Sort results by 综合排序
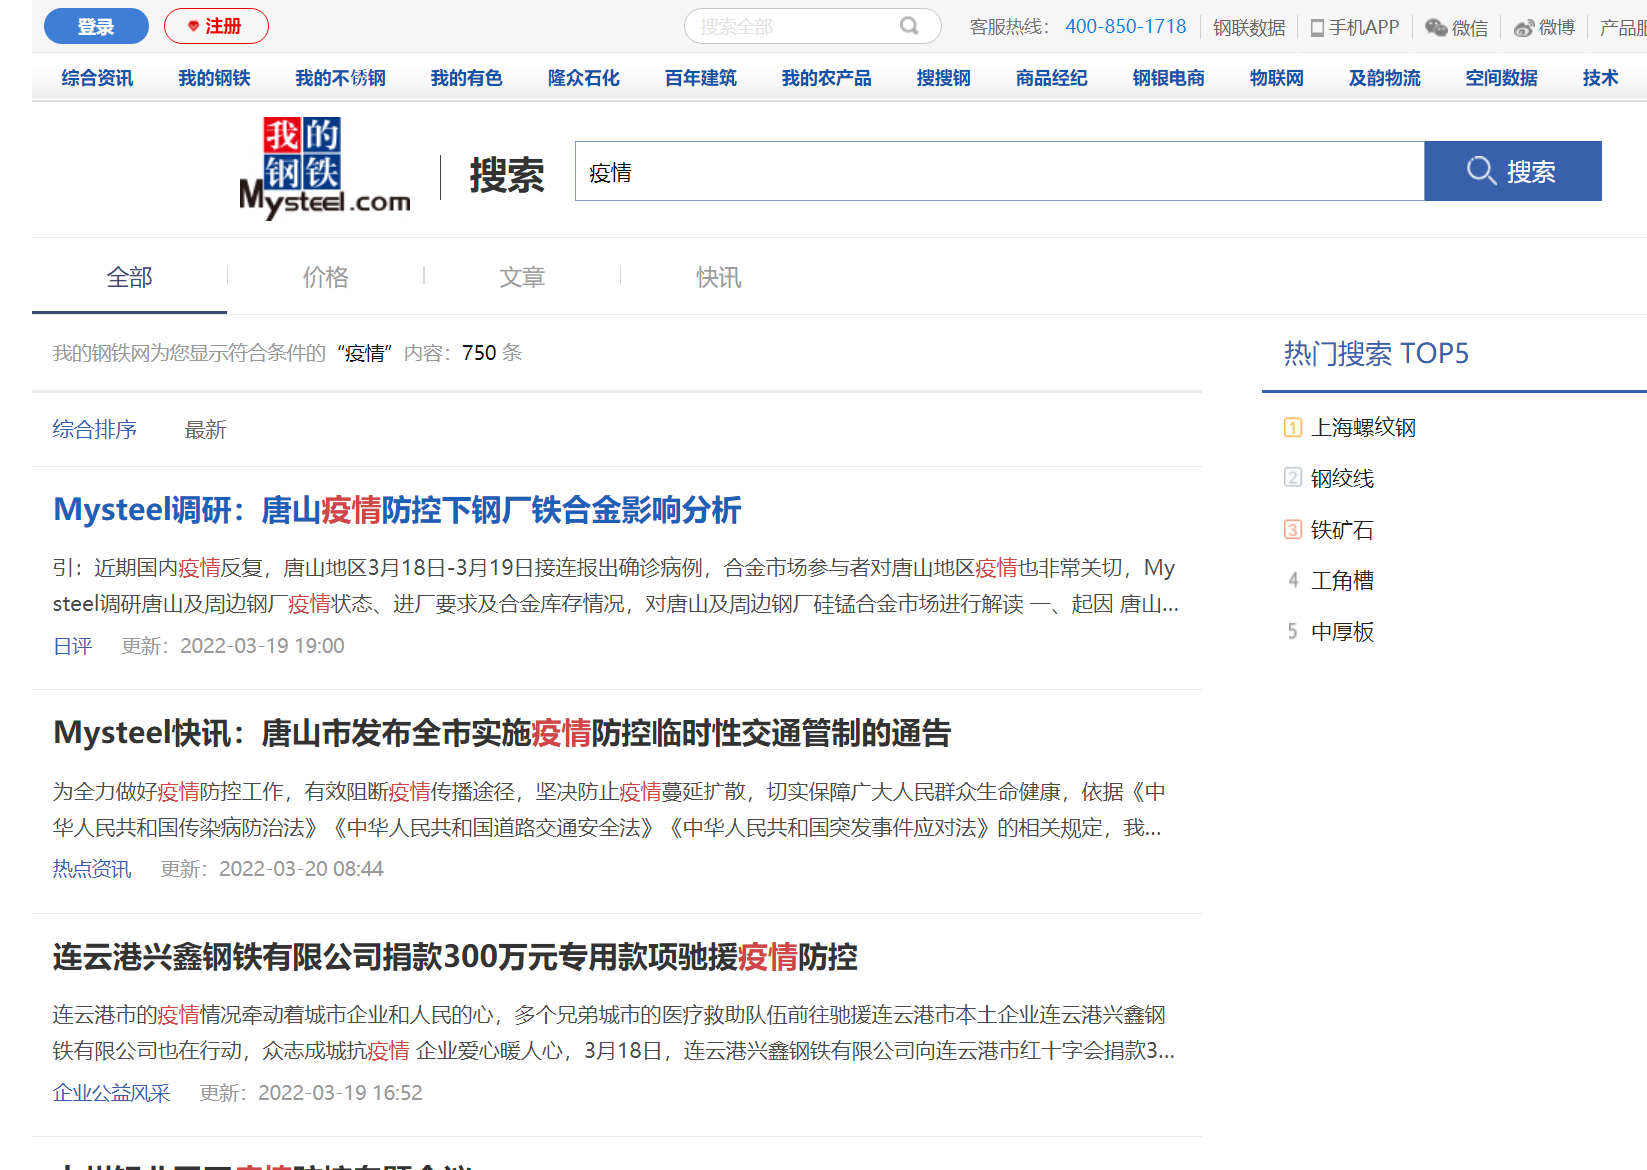The image size is (1647, 1170). coord(94,429)
